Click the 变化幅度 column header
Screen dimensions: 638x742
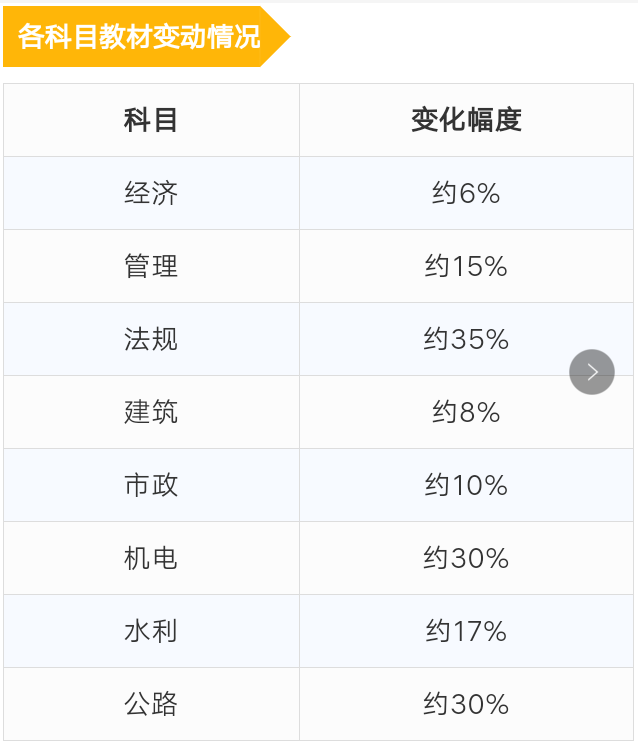(x=466, y=120)
